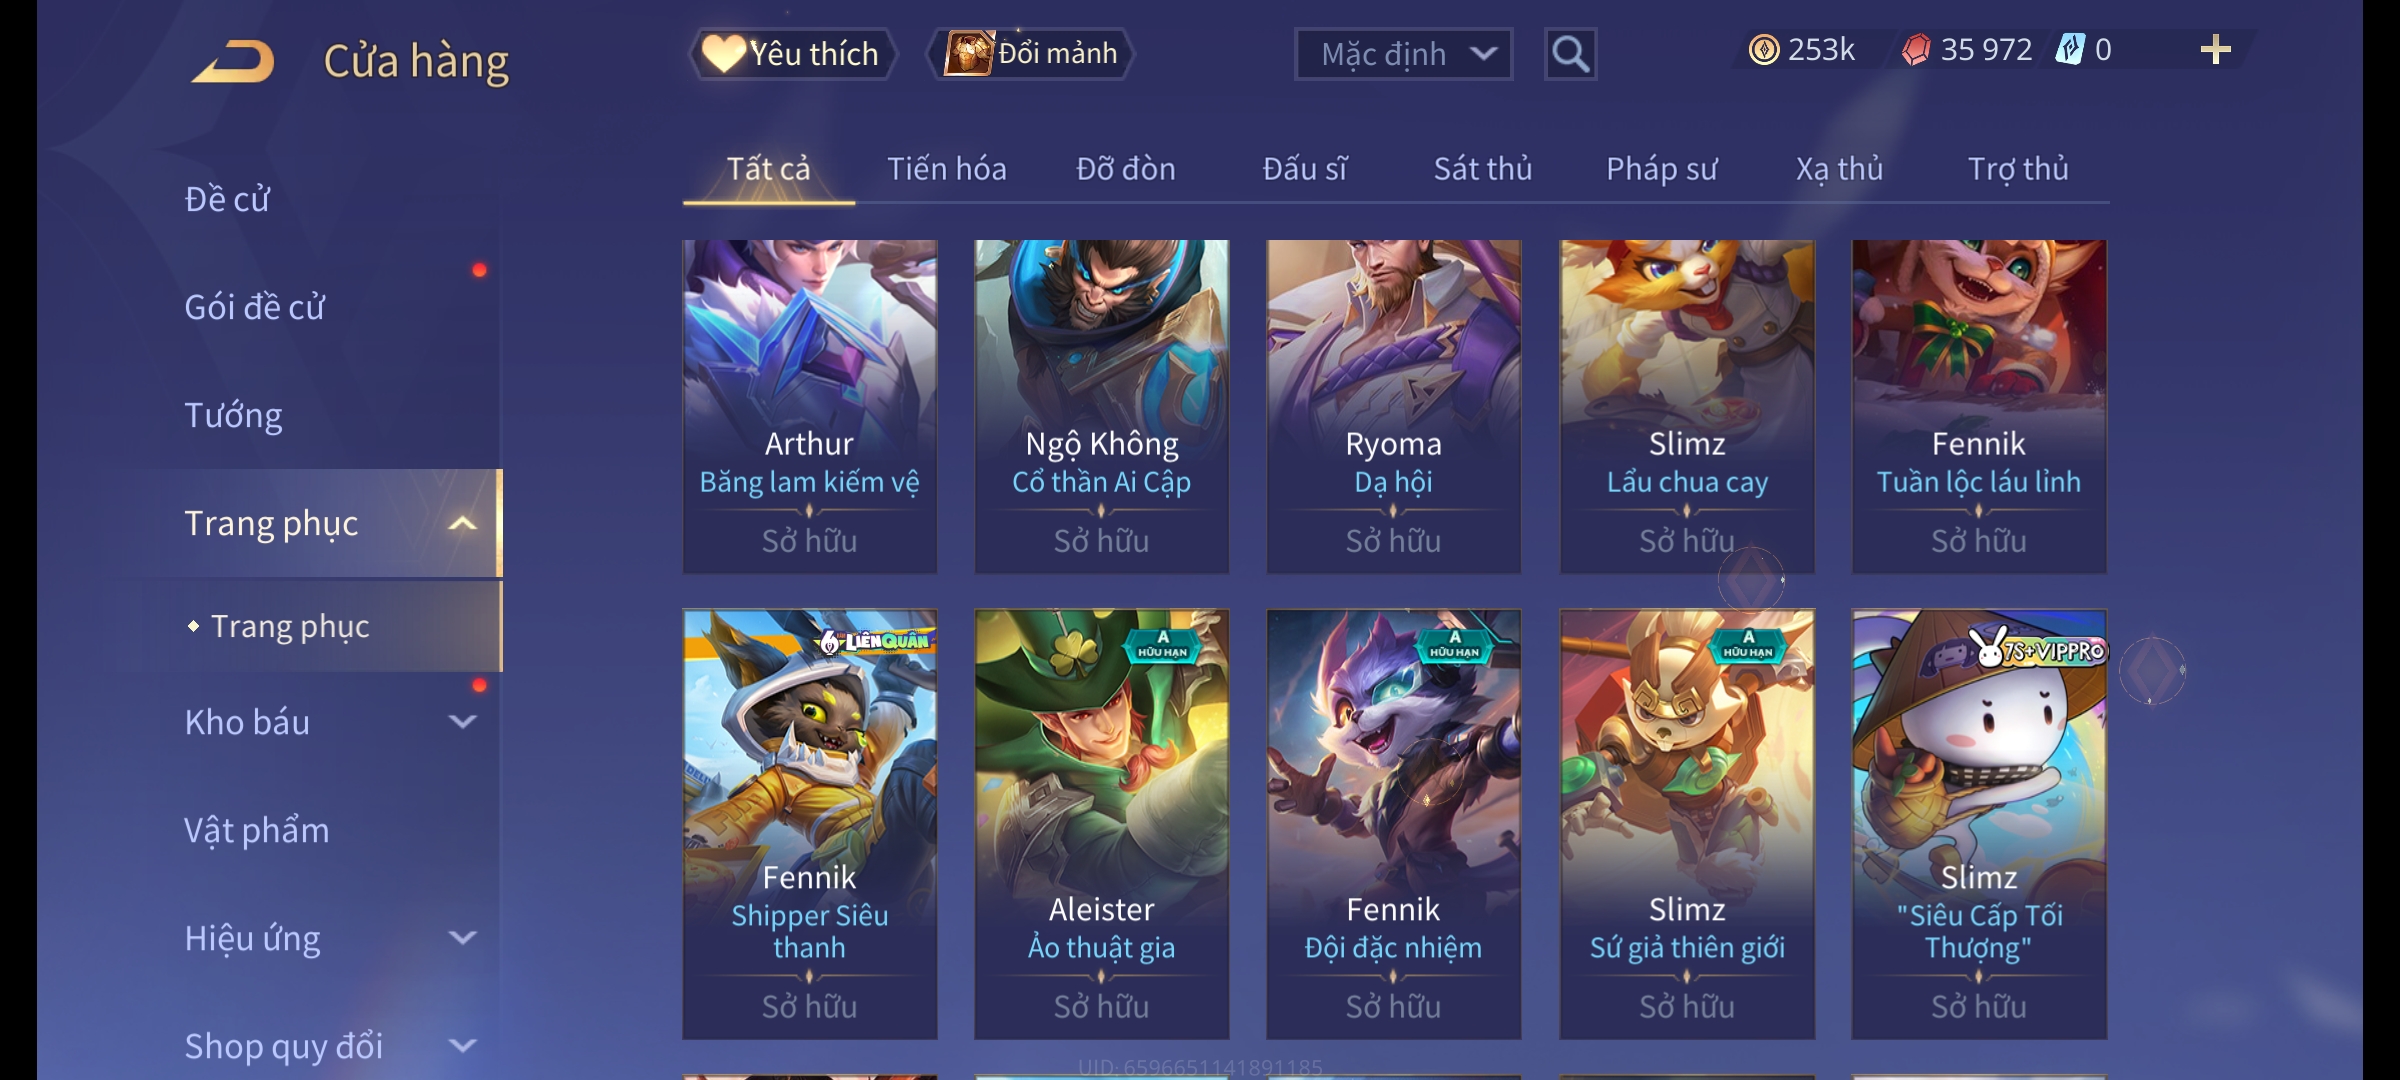Viewport: 2400px width, 1080px height.
Task: Expand the Shop quy đổi section
Action: pyautogui.click(x=463, y=1045)
